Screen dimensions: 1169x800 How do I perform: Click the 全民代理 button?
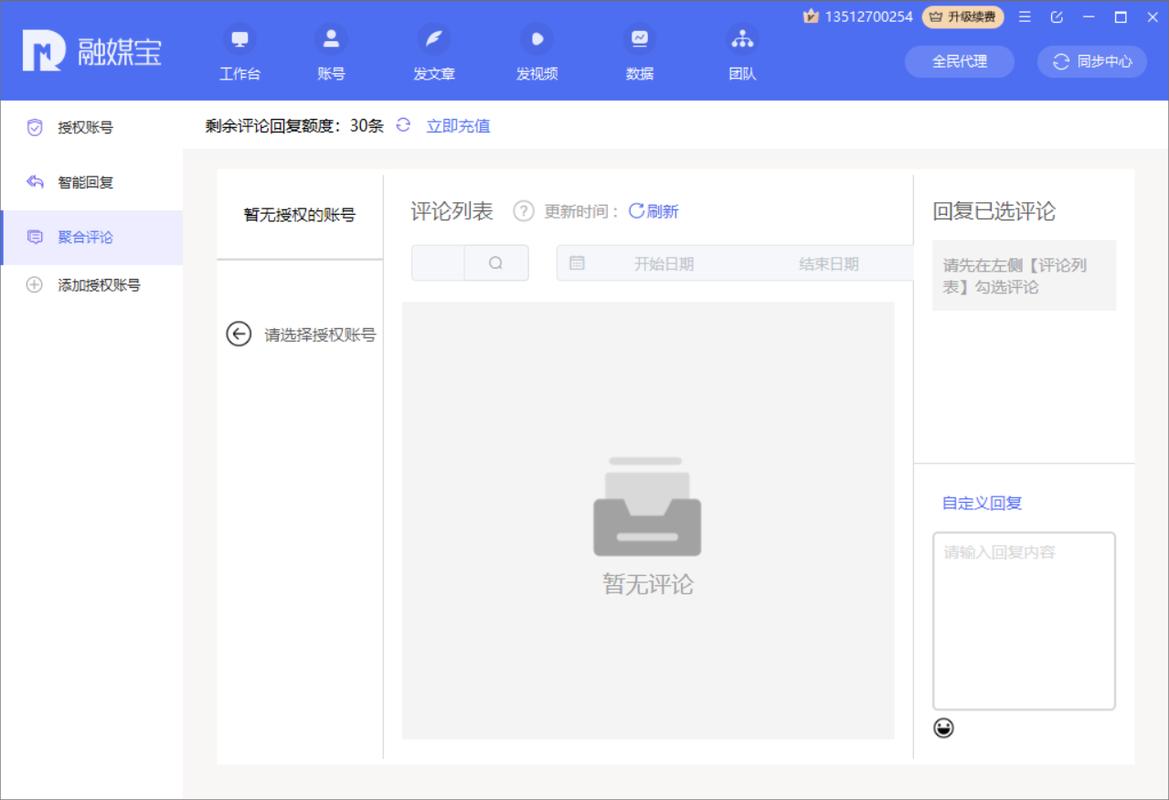pos(960,62)
